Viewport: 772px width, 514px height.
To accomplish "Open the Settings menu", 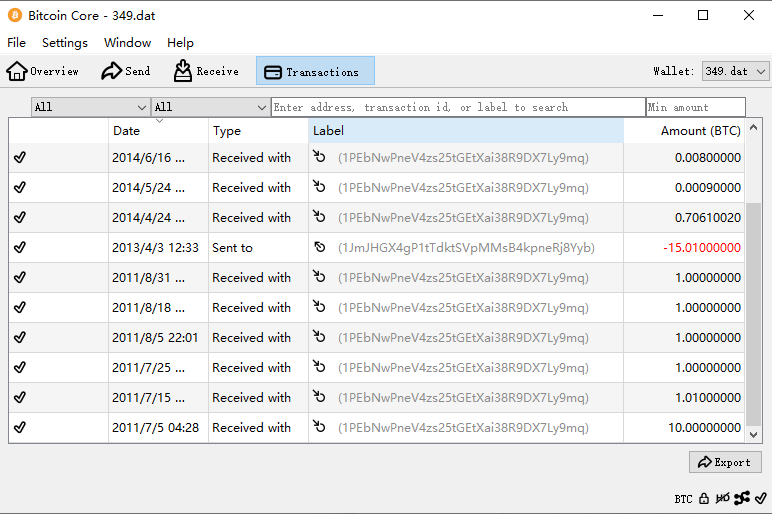I will [x=65, y=43].
